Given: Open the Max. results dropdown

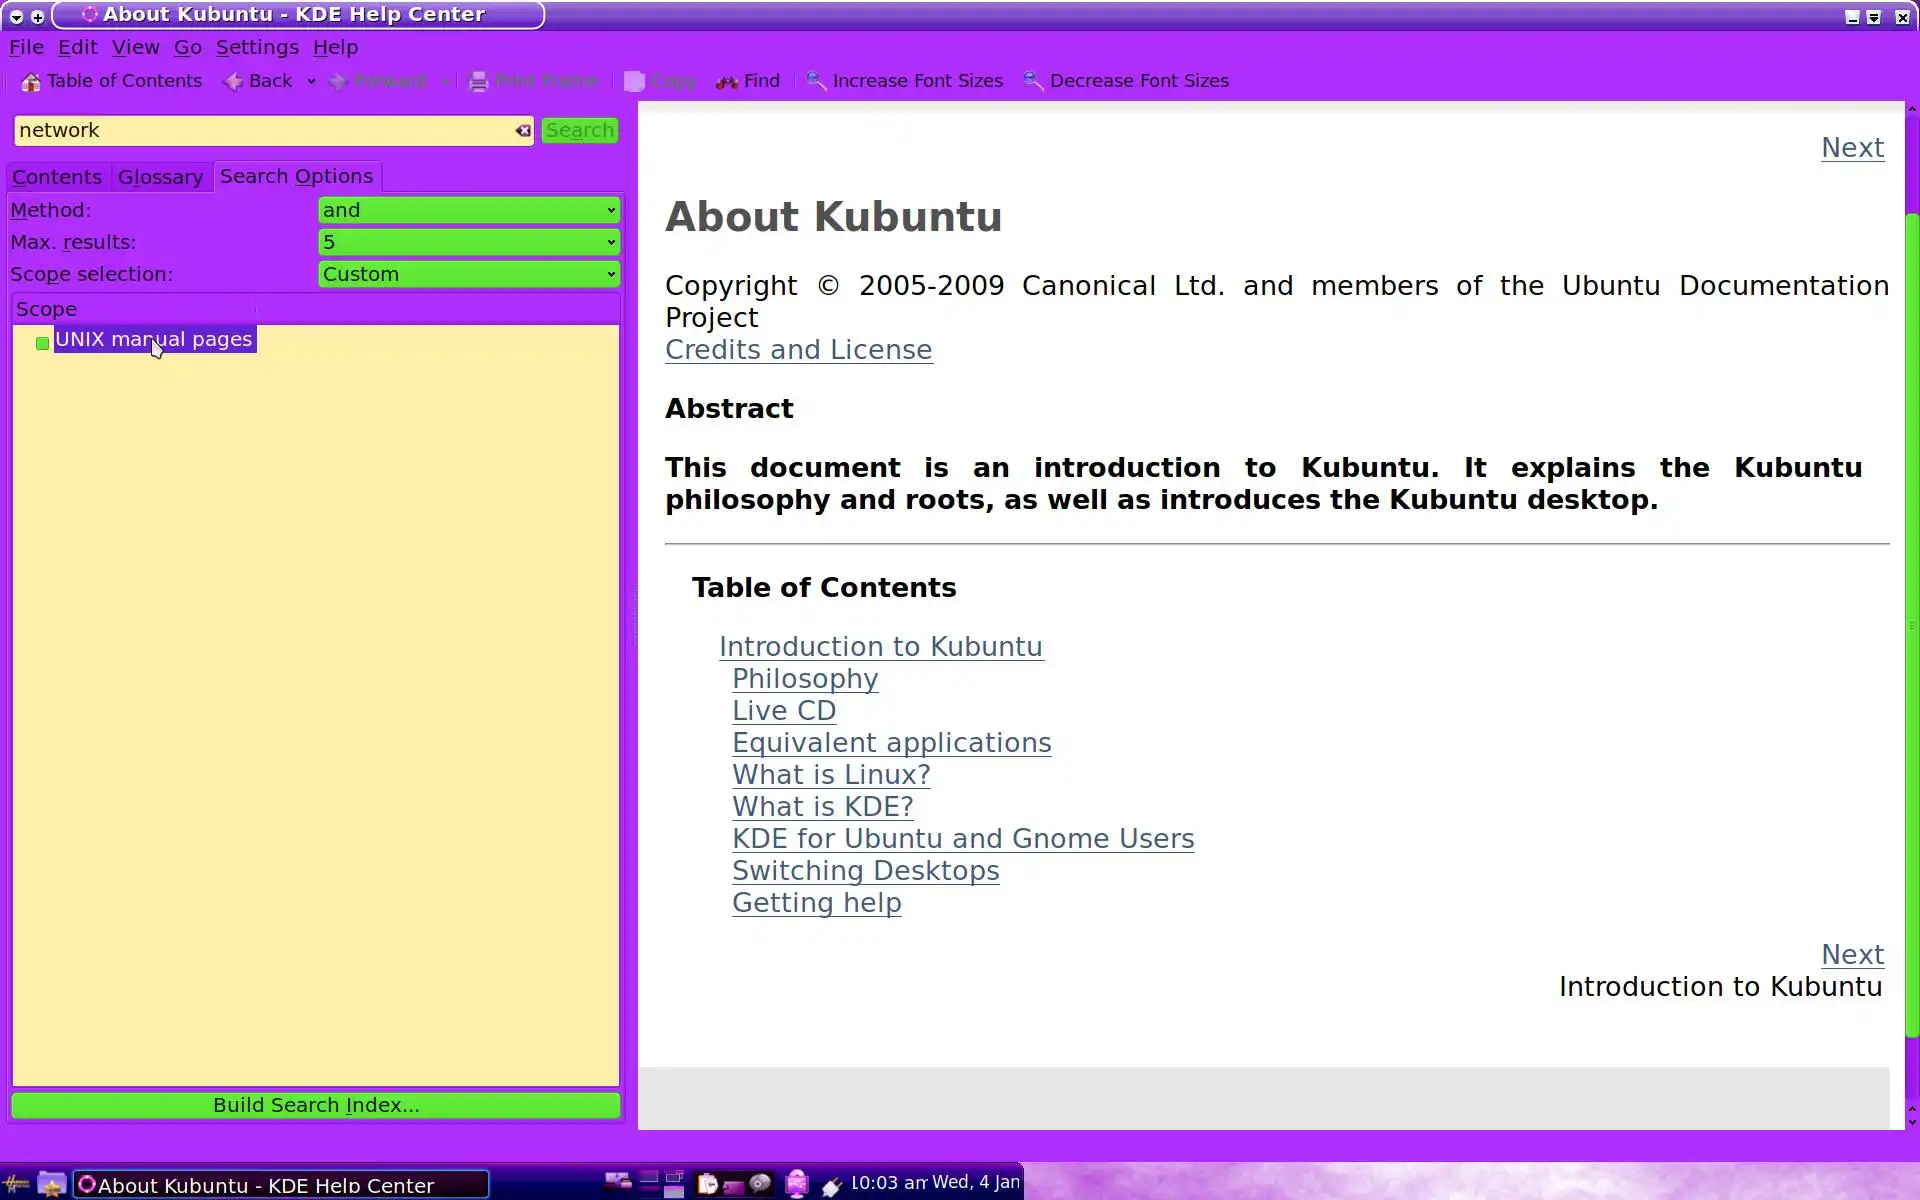Looking at the screenshot, I should 468,242.
